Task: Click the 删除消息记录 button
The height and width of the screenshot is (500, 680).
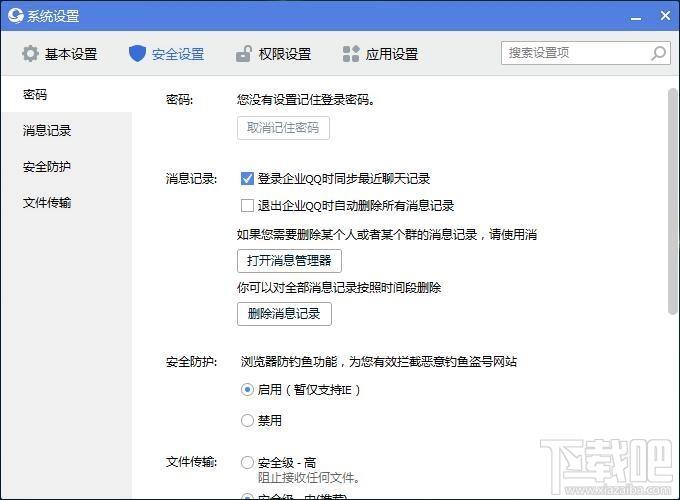Action: click(284, 314)
